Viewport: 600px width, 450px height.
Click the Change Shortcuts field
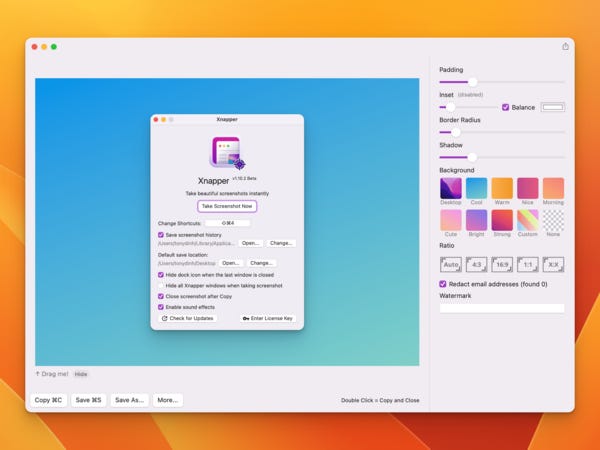pyautogui.click(x=228, y=223)
